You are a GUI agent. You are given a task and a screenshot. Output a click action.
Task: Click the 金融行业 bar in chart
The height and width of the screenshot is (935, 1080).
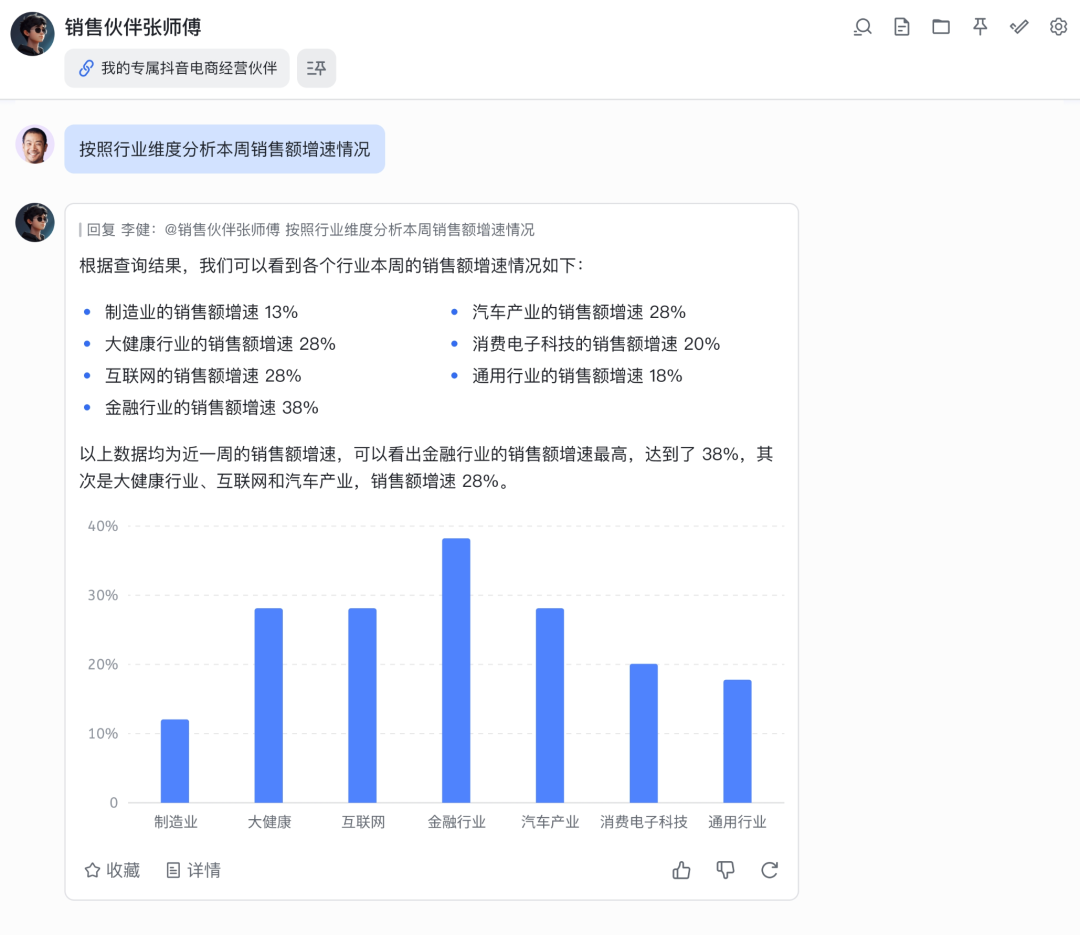456,670
